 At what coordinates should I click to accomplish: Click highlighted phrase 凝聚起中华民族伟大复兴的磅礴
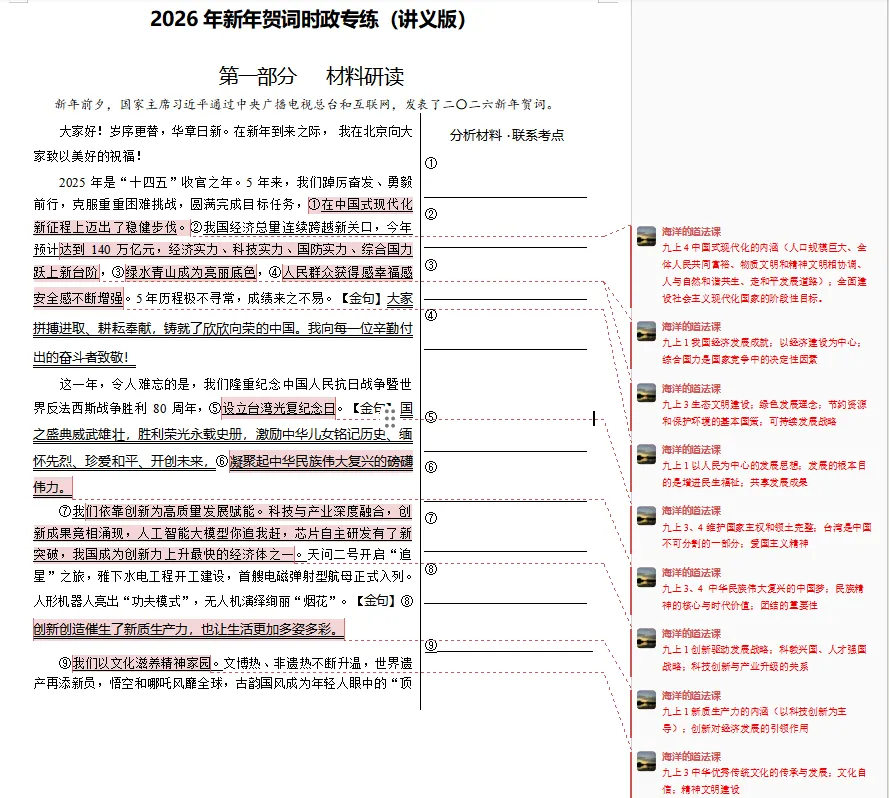pyautogui.click(x=321, y=461)
